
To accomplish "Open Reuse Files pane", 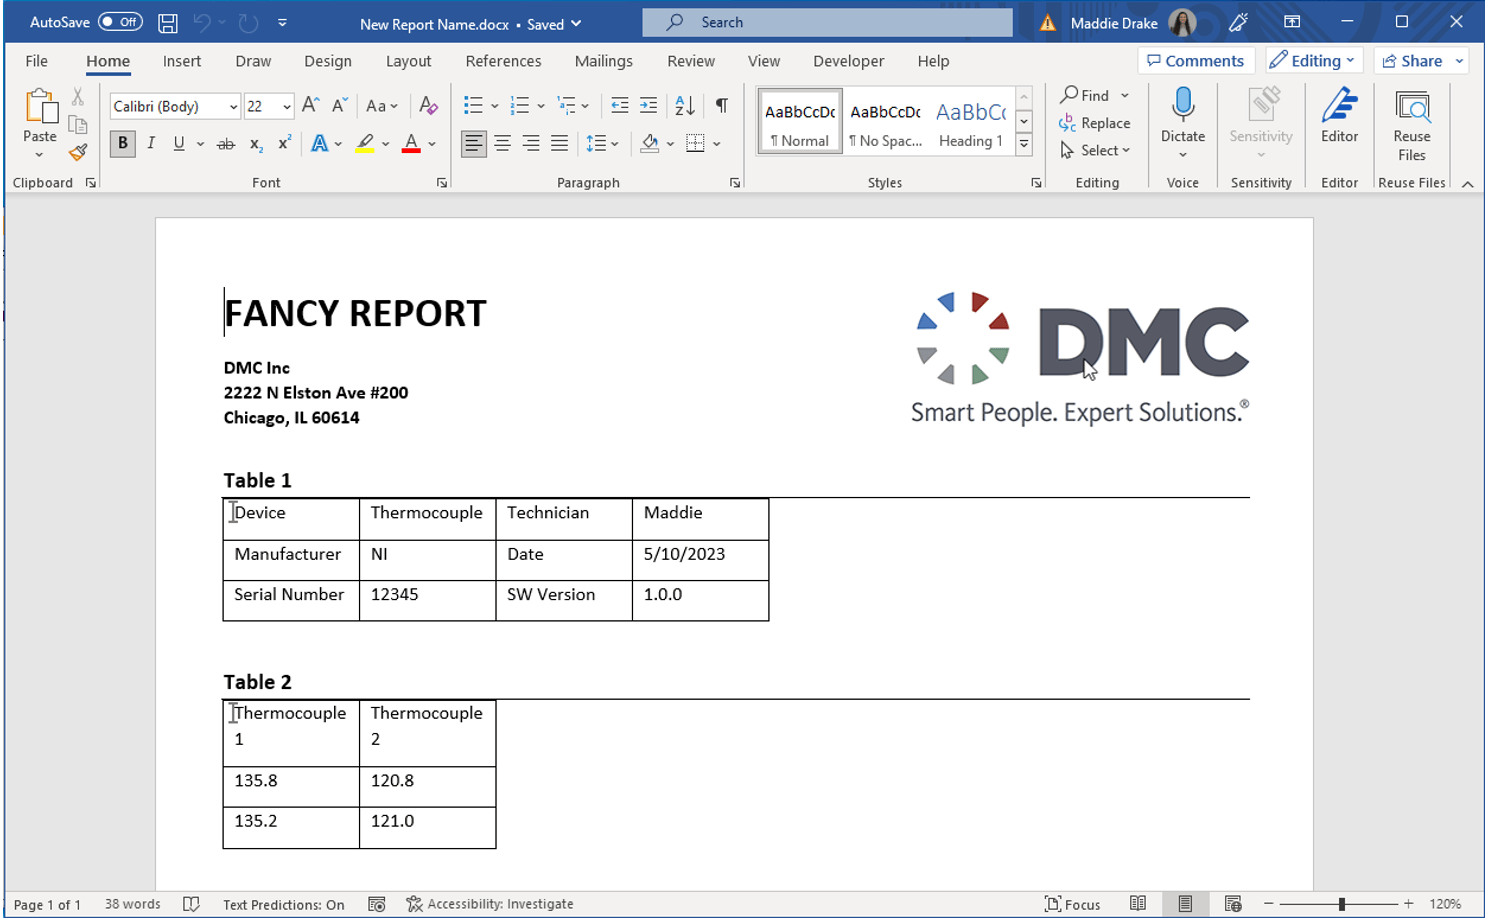I will tap(1411, 126).
